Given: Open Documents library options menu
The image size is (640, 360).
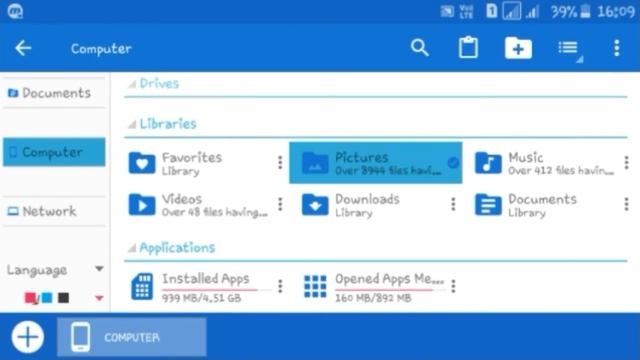Looking at the screenshot, I should (627, 204).
